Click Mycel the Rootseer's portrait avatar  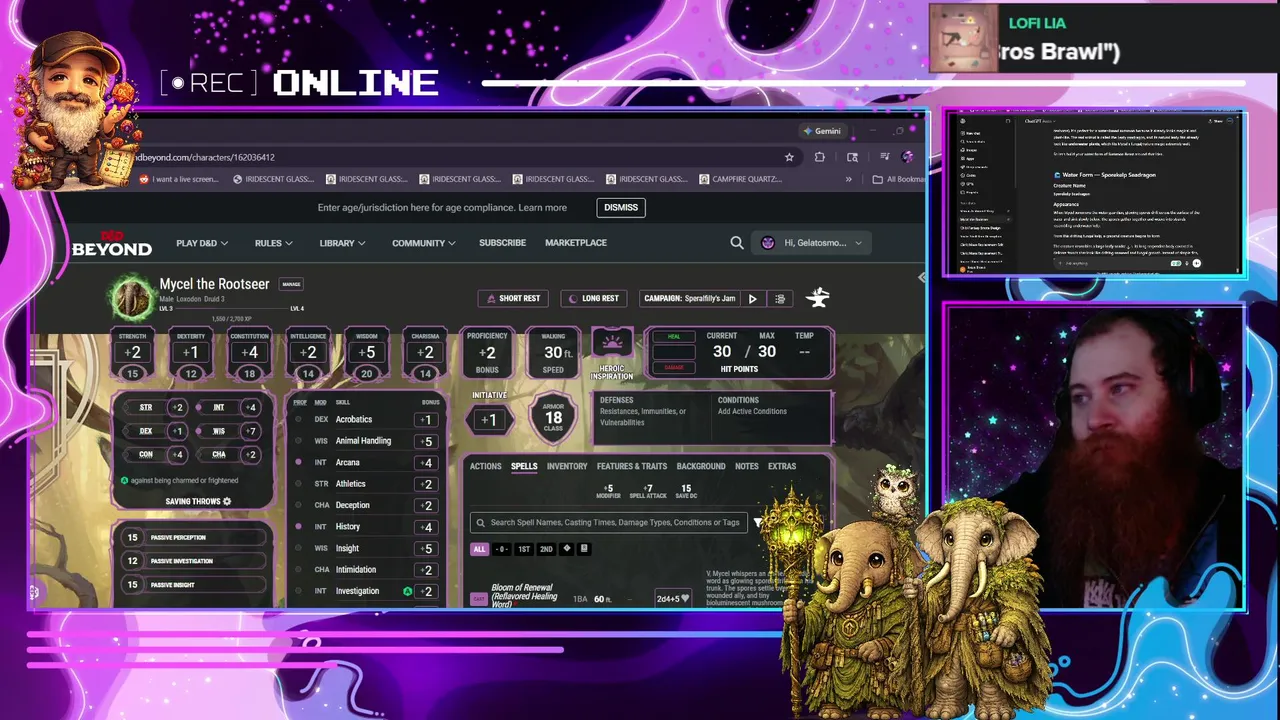[x=131, y=297]
